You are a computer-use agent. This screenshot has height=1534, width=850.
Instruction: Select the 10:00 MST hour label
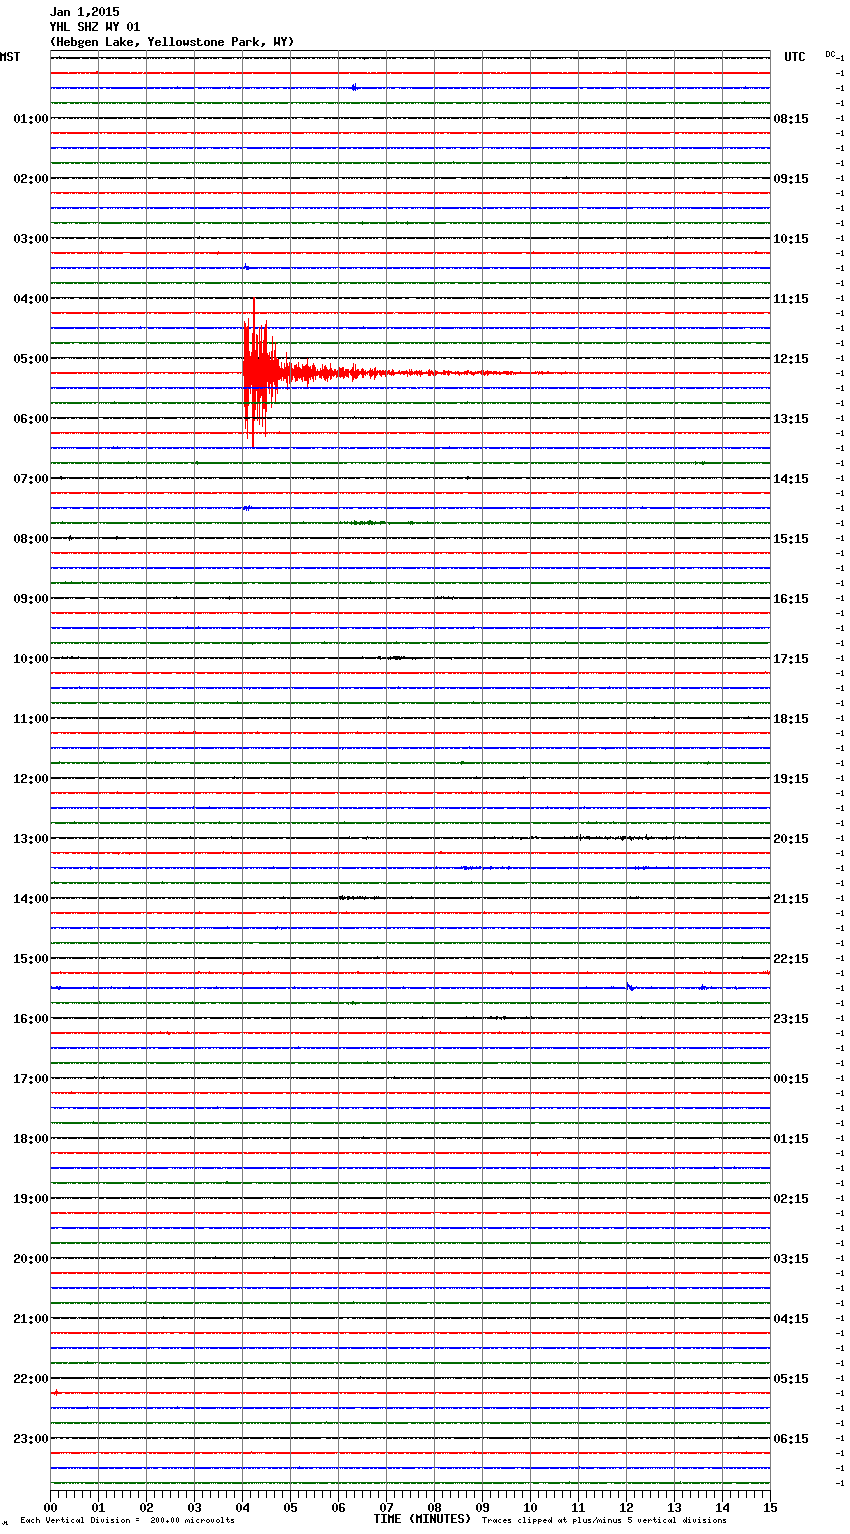point(31,659)
